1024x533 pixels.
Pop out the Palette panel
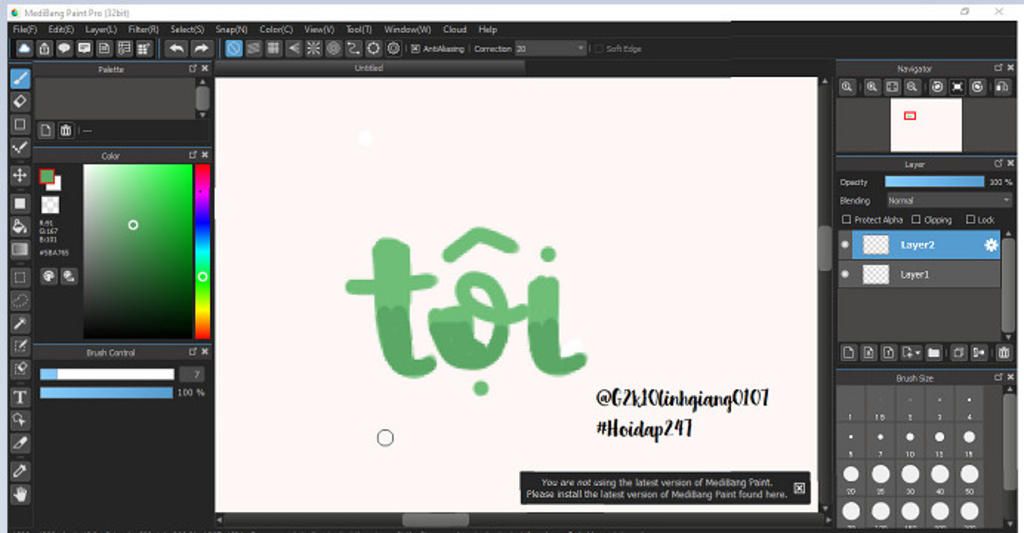(x=193, y=69)
